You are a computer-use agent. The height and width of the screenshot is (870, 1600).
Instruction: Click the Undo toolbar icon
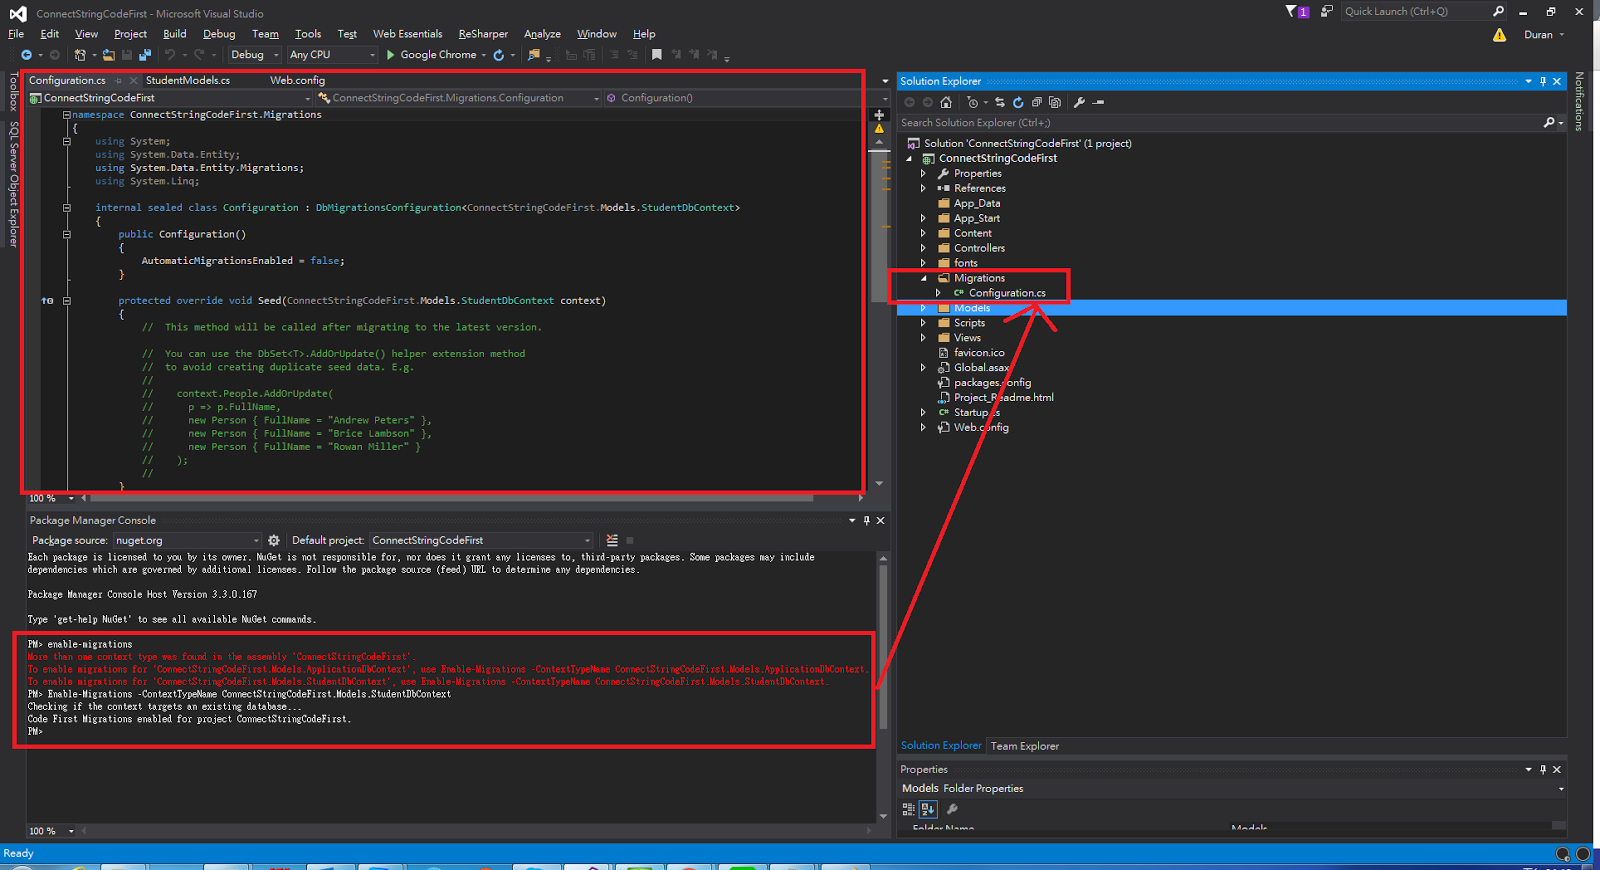(x=170, y=55)
